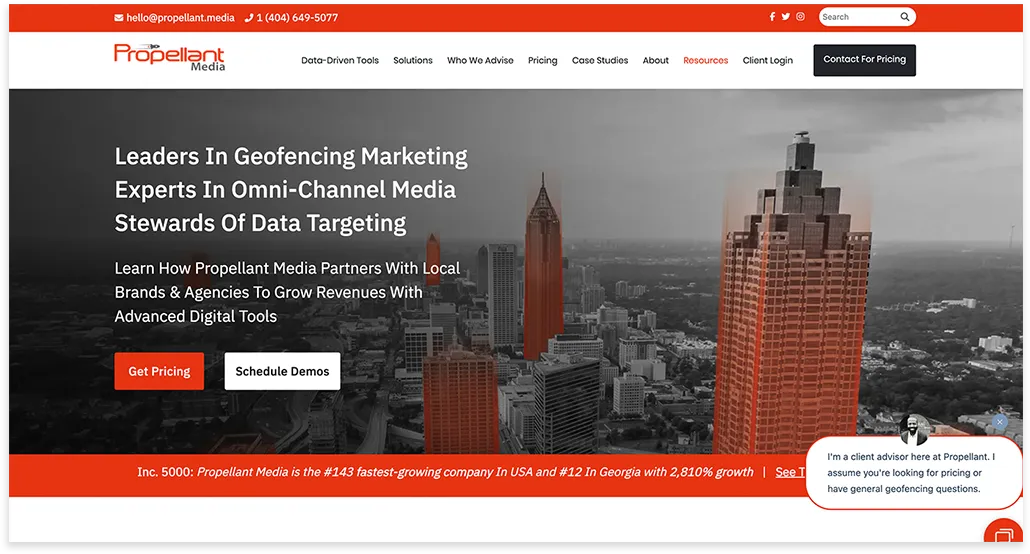1030x554 pixels.
Task: Close the chat advisor popup
Action: point(999,422)
